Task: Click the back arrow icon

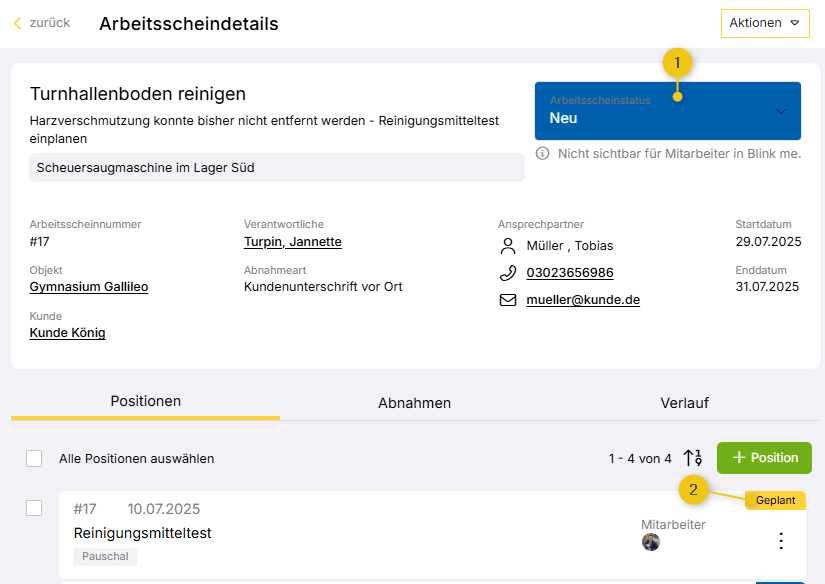Action: [x=17, y=23]
